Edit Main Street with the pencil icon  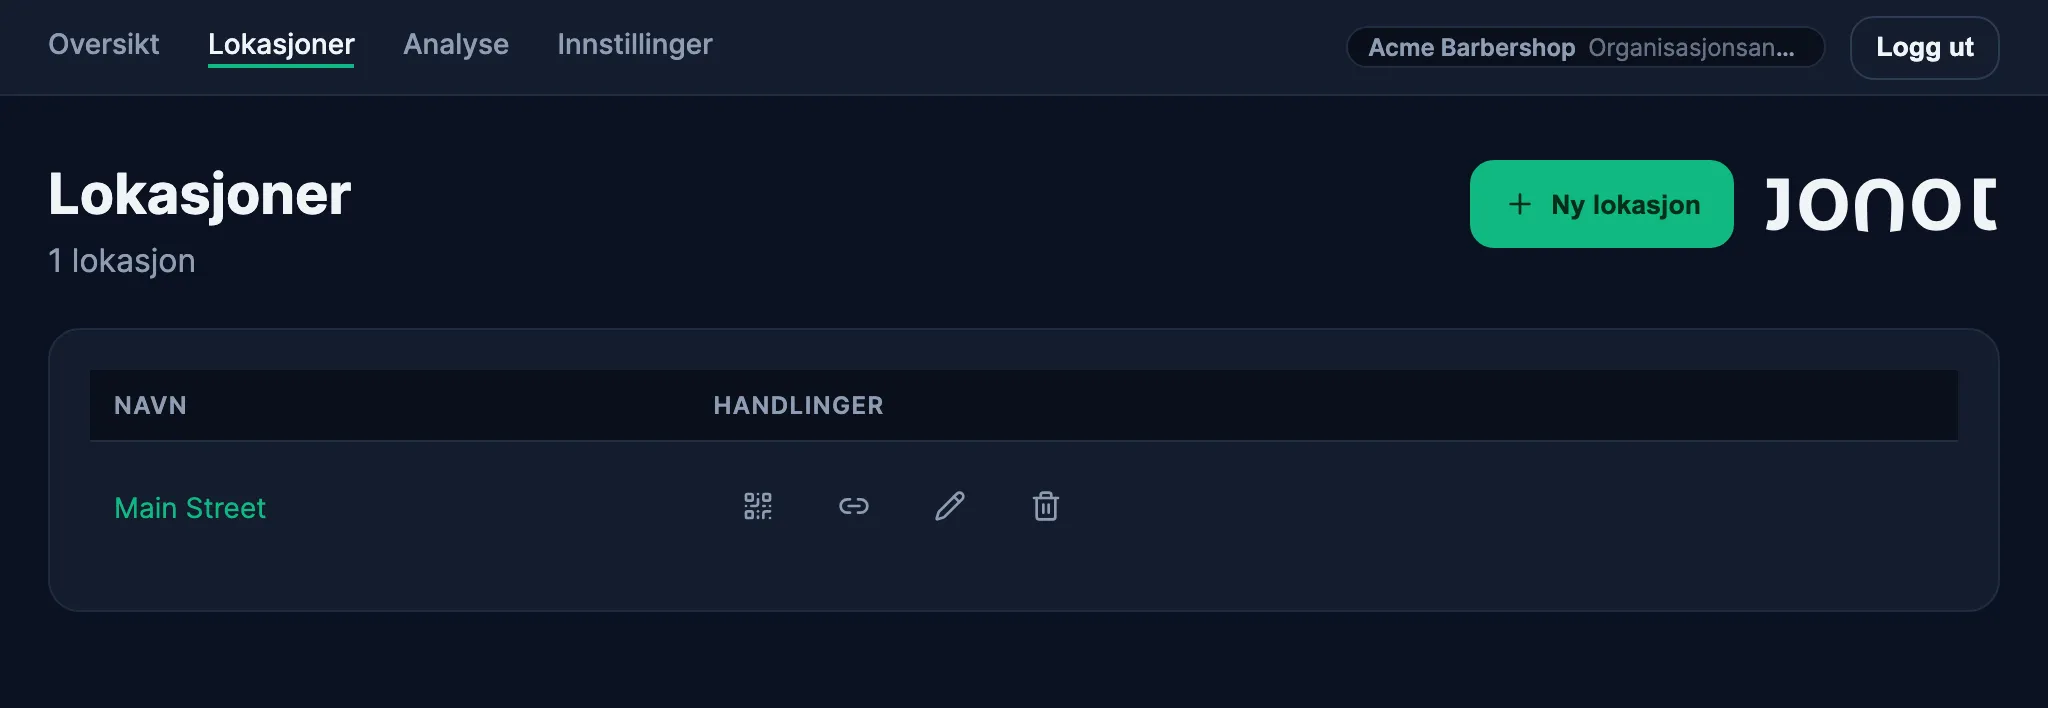click(x=950, y=506)
